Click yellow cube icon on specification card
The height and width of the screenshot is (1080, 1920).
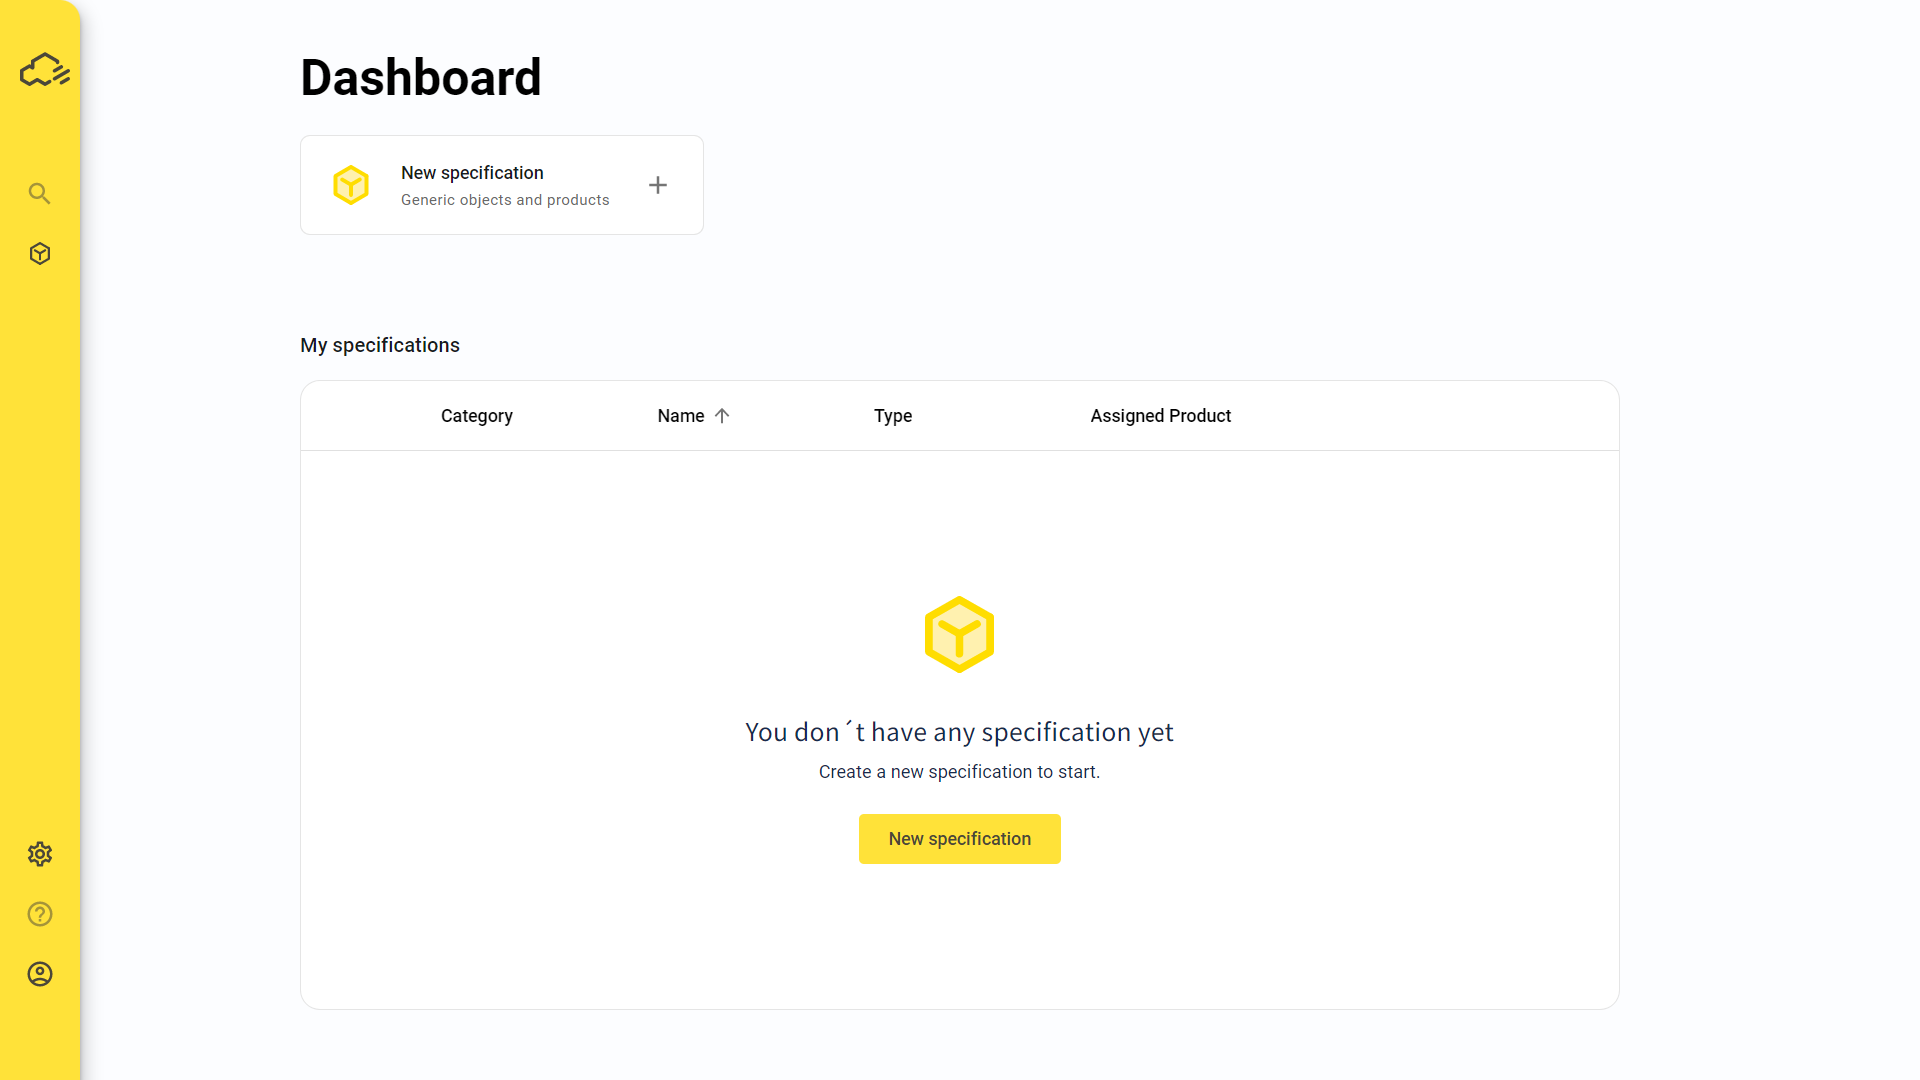tap(351, 185)
